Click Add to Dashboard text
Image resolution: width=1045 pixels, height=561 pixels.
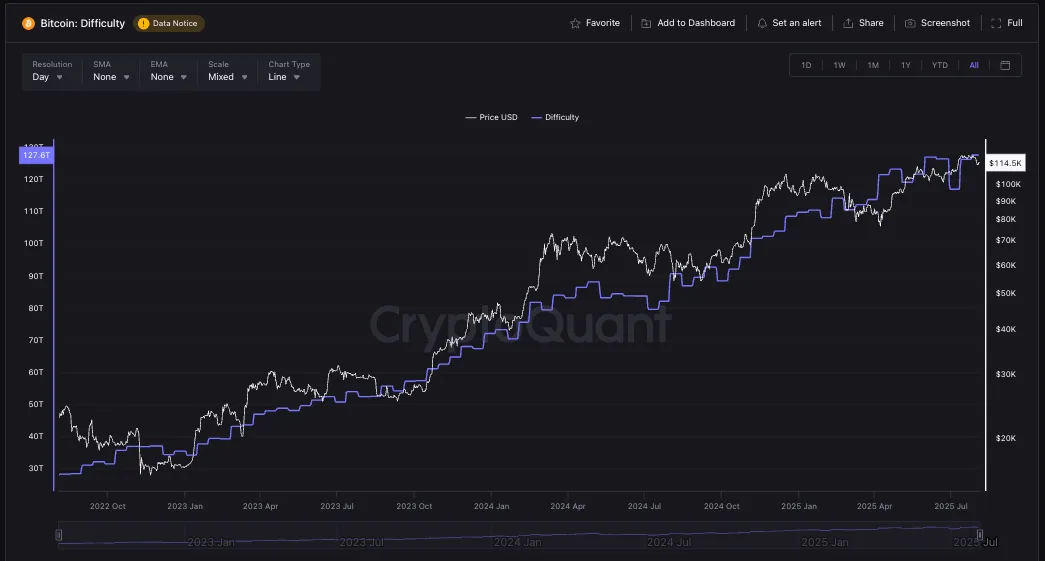(696, 23)
